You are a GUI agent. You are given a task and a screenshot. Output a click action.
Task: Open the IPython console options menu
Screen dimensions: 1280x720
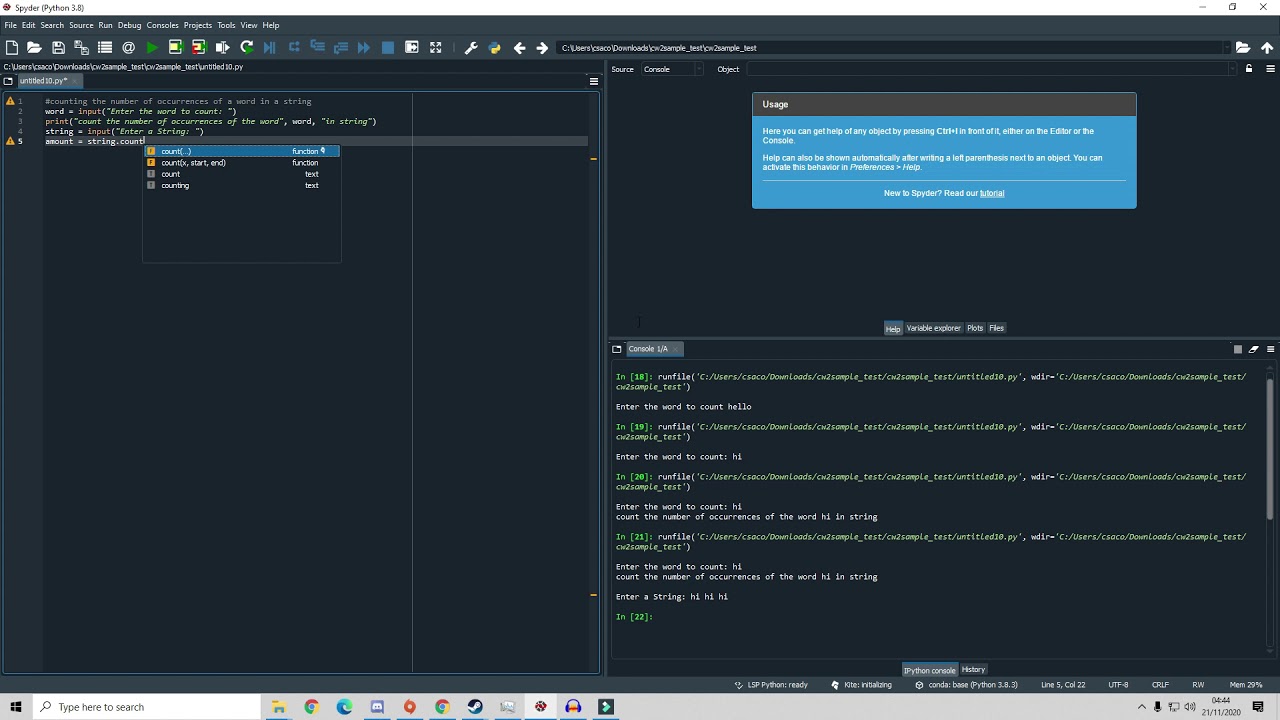pyautogui.click(x=1270, y=349)
